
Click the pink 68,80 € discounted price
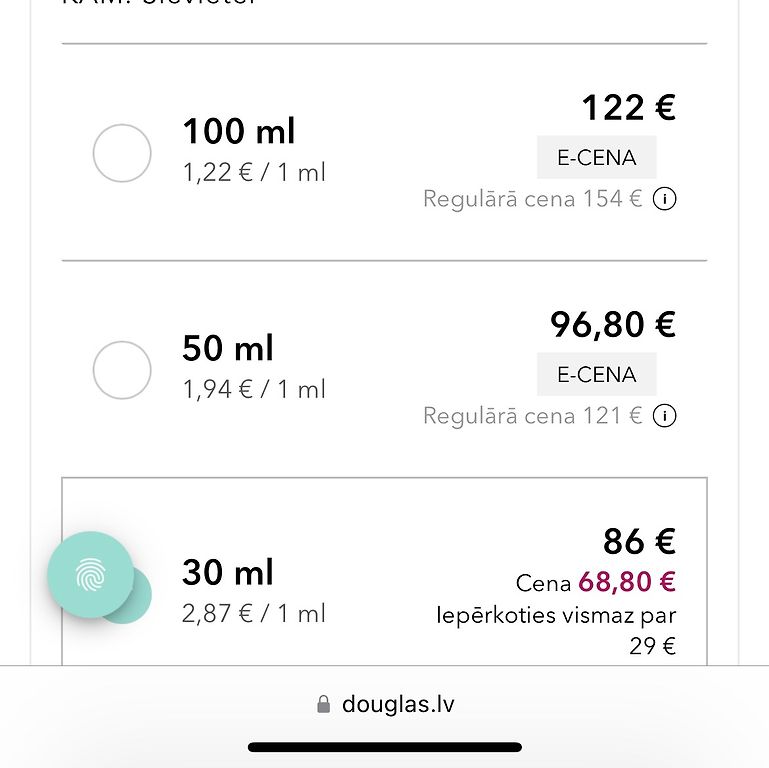tap(627, 582)
